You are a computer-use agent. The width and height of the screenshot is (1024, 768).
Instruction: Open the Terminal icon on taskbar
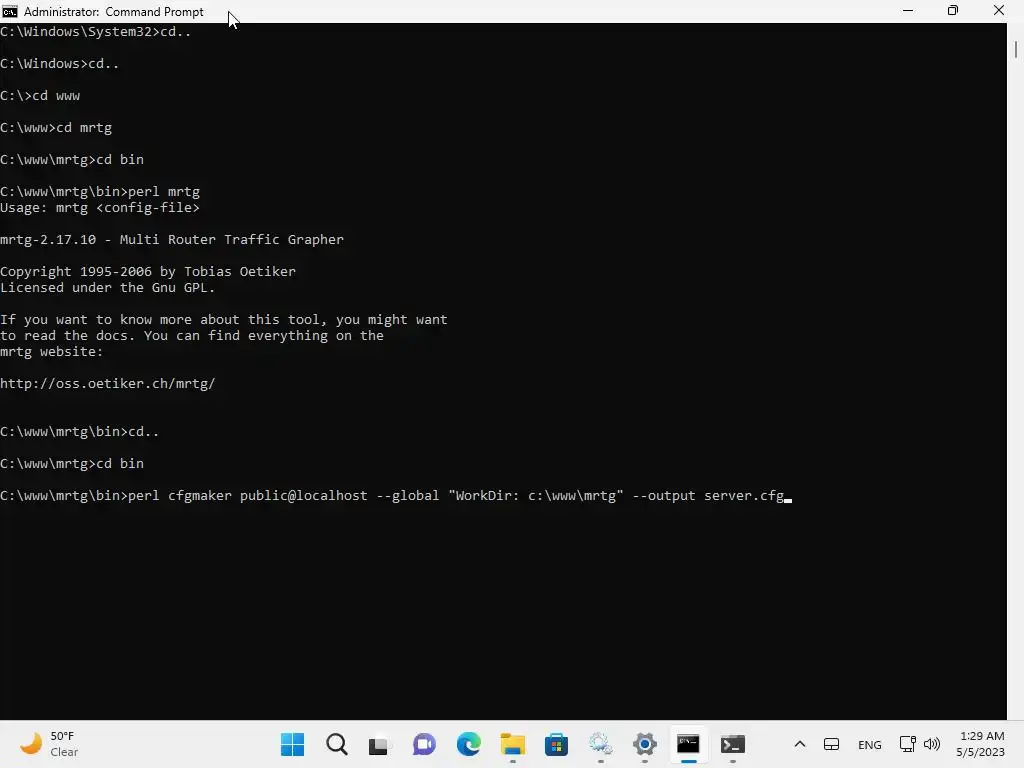[x=733, y=744]
